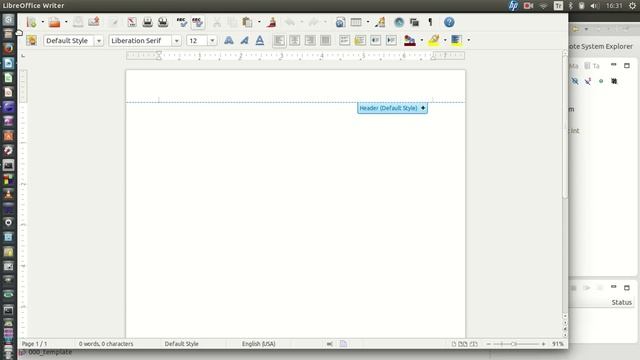Create a new document with the New icon
Image resolution: width=640 pixels, height=360 pixels.
(31, 22)
